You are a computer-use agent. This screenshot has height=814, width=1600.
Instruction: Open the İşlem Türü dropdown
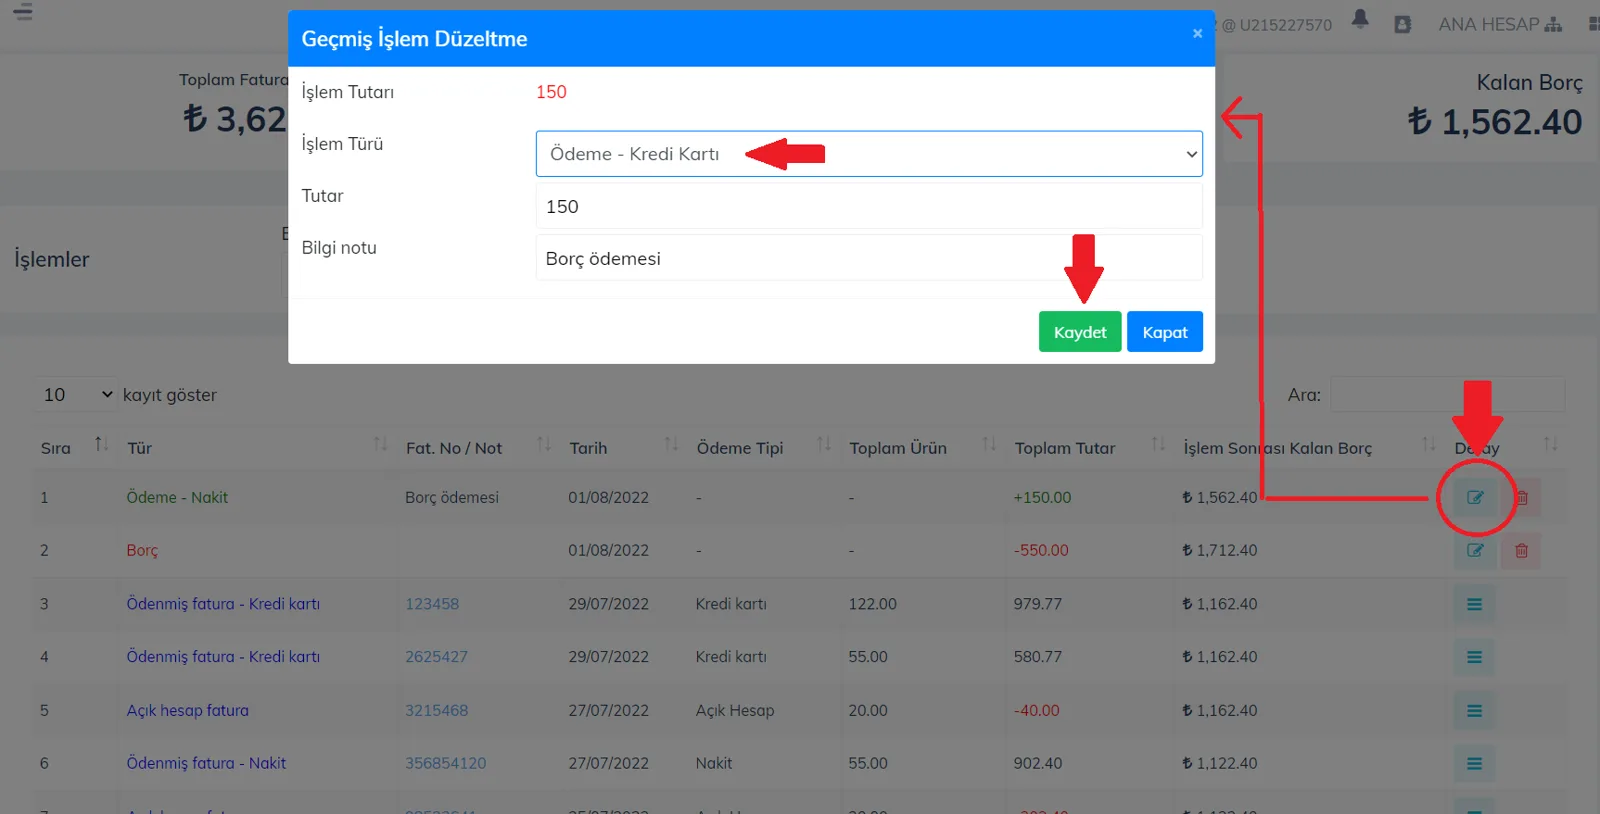(869, 154)
